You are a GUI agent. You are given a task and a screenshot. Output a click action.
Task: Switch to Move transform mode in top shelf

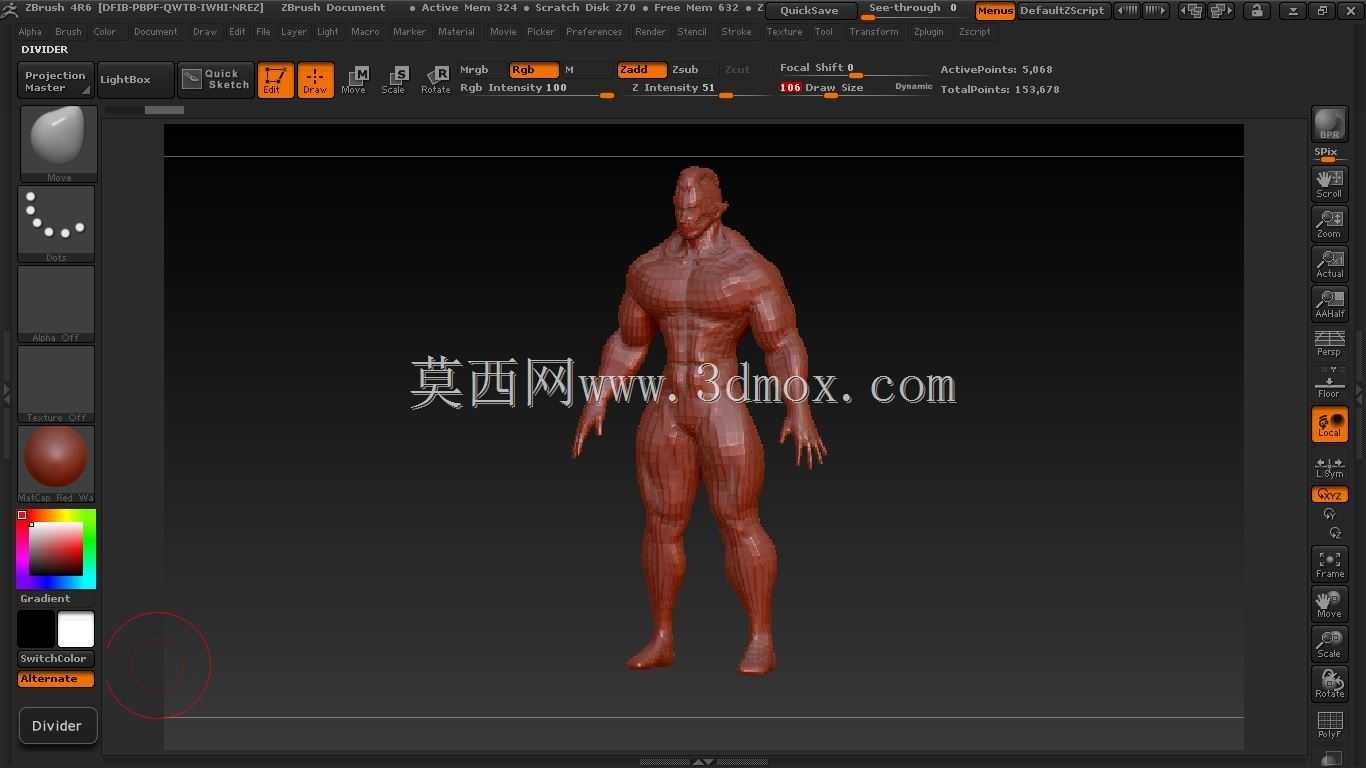pyautogui.click(x=354, y=80)
